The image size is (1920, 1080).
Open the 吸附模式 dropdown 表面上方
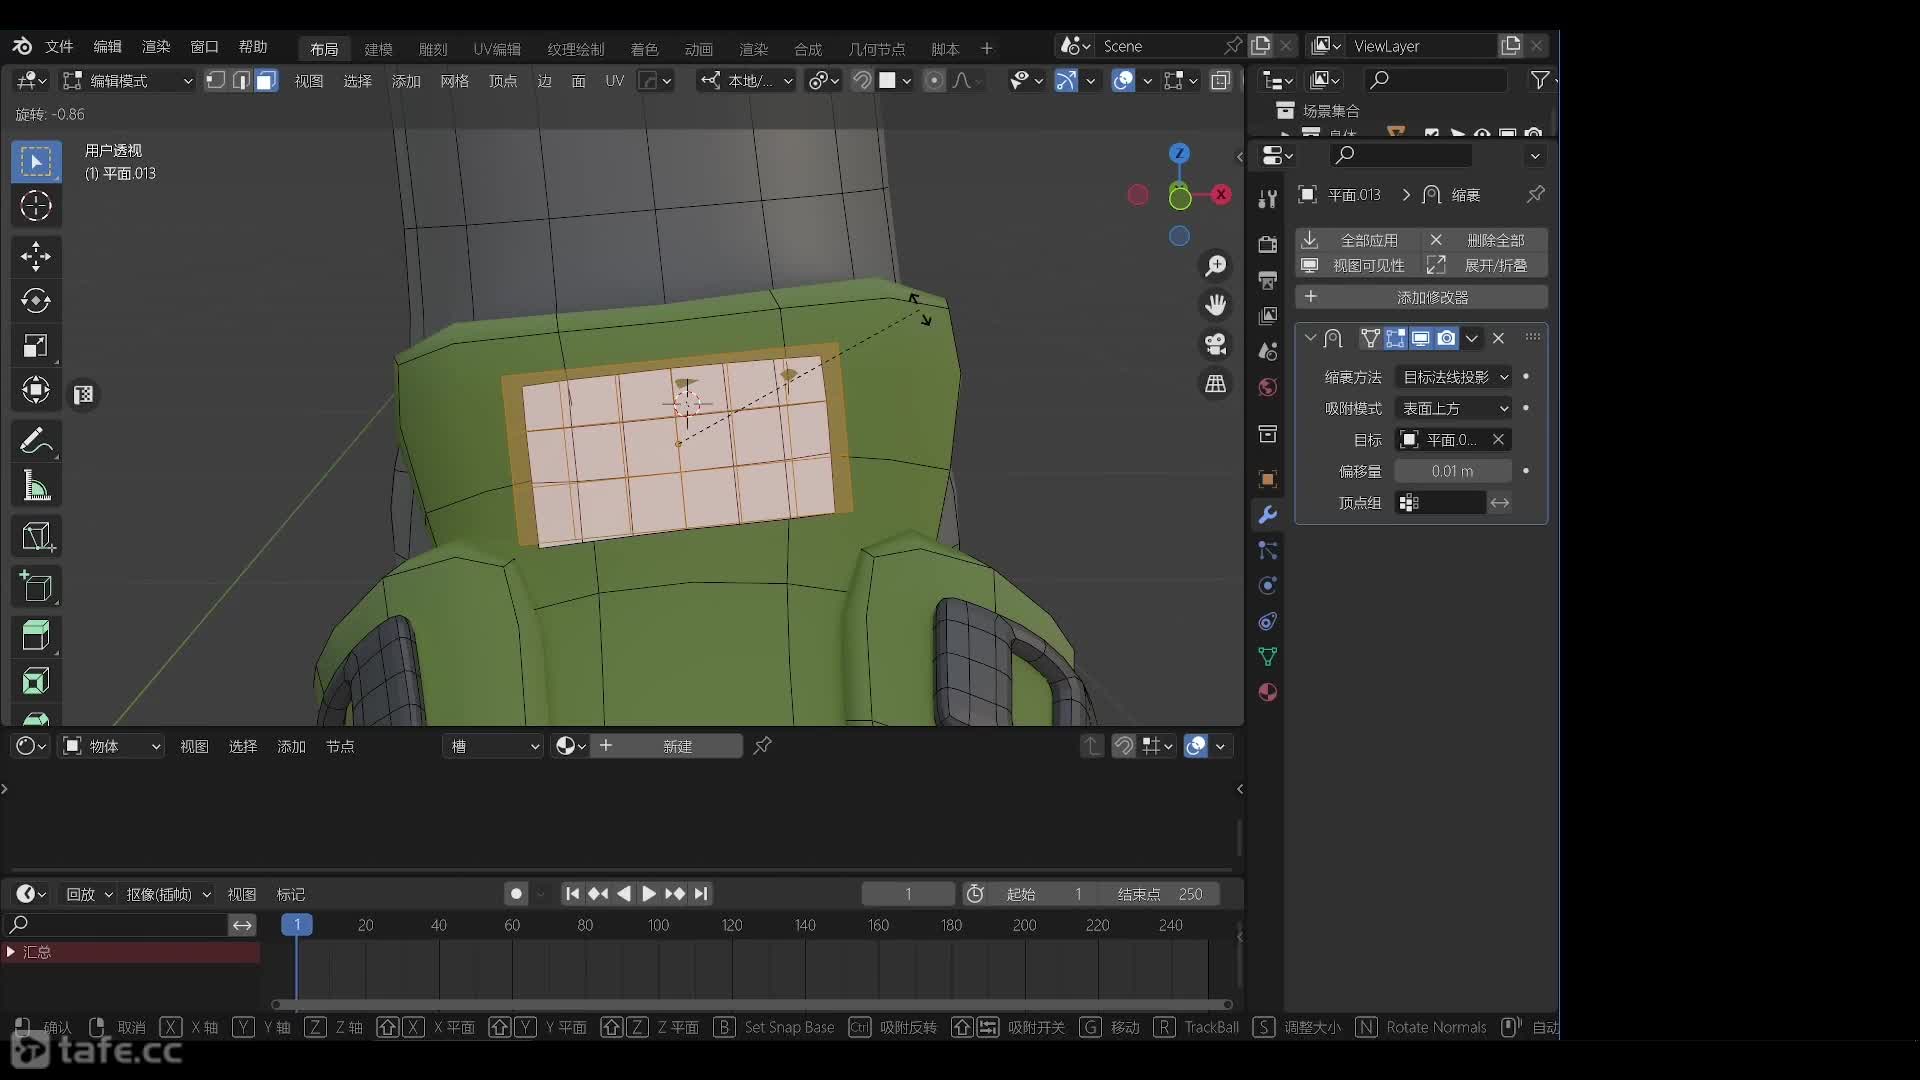click(x=1455, y=408)
